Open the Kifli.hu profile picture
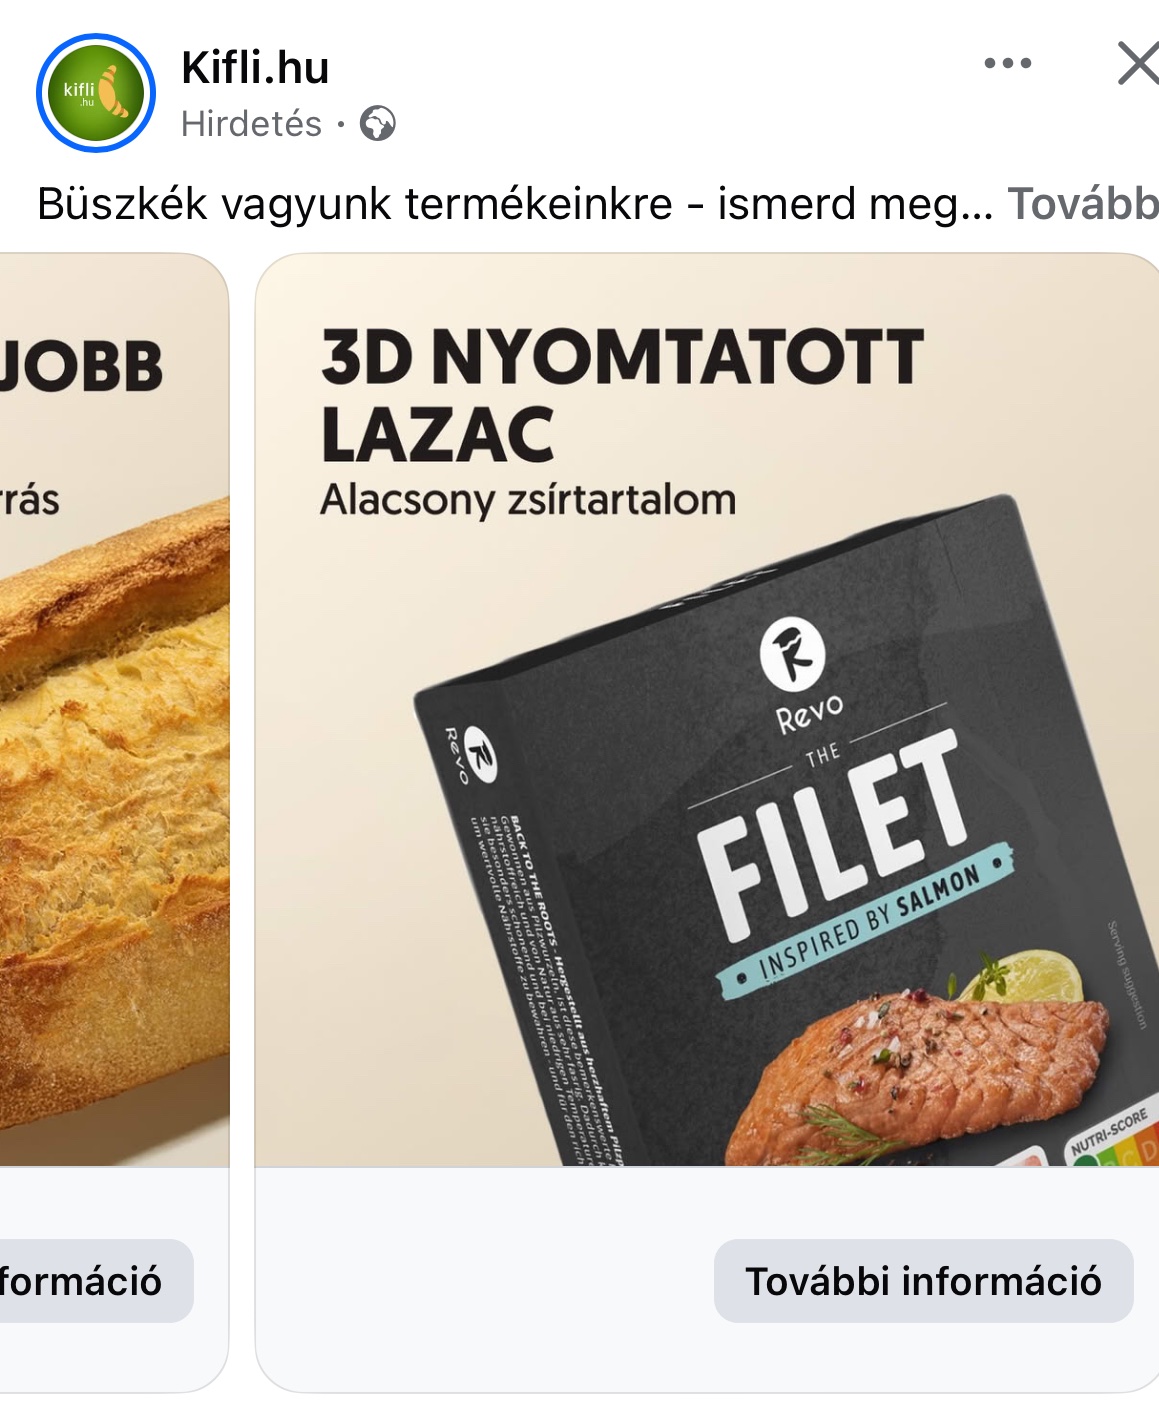Image resolution: width=1159 pixels, height=1417 pixels. click(96, 93)
